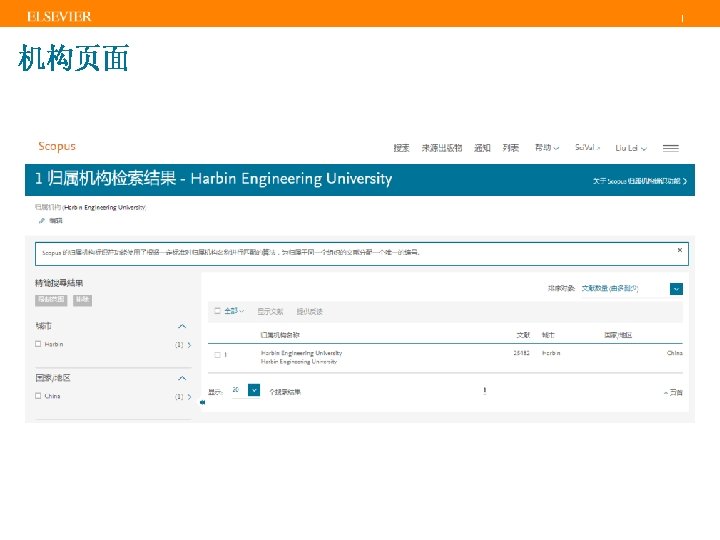Open the sort-by dropdown arrow button
The width and height of the screenshot is (720, 540).
pyautogui.click(x=676, y=289)
